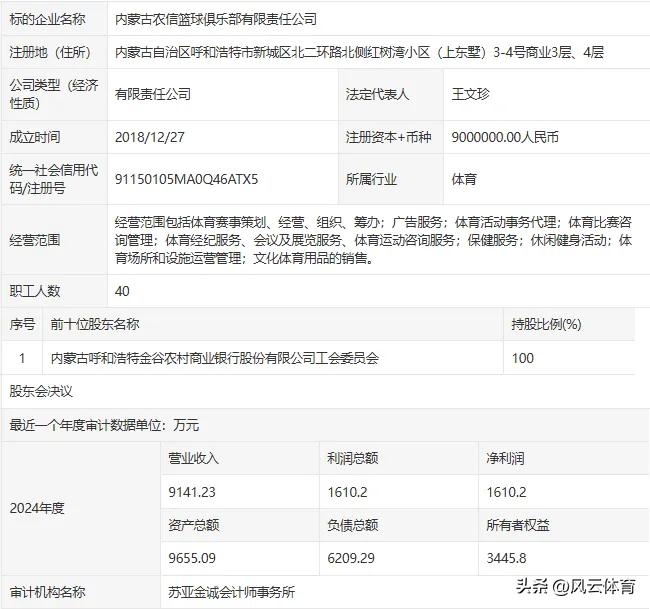Click the 负债总额 header
650x609 pixels.
tap(353, 525)
